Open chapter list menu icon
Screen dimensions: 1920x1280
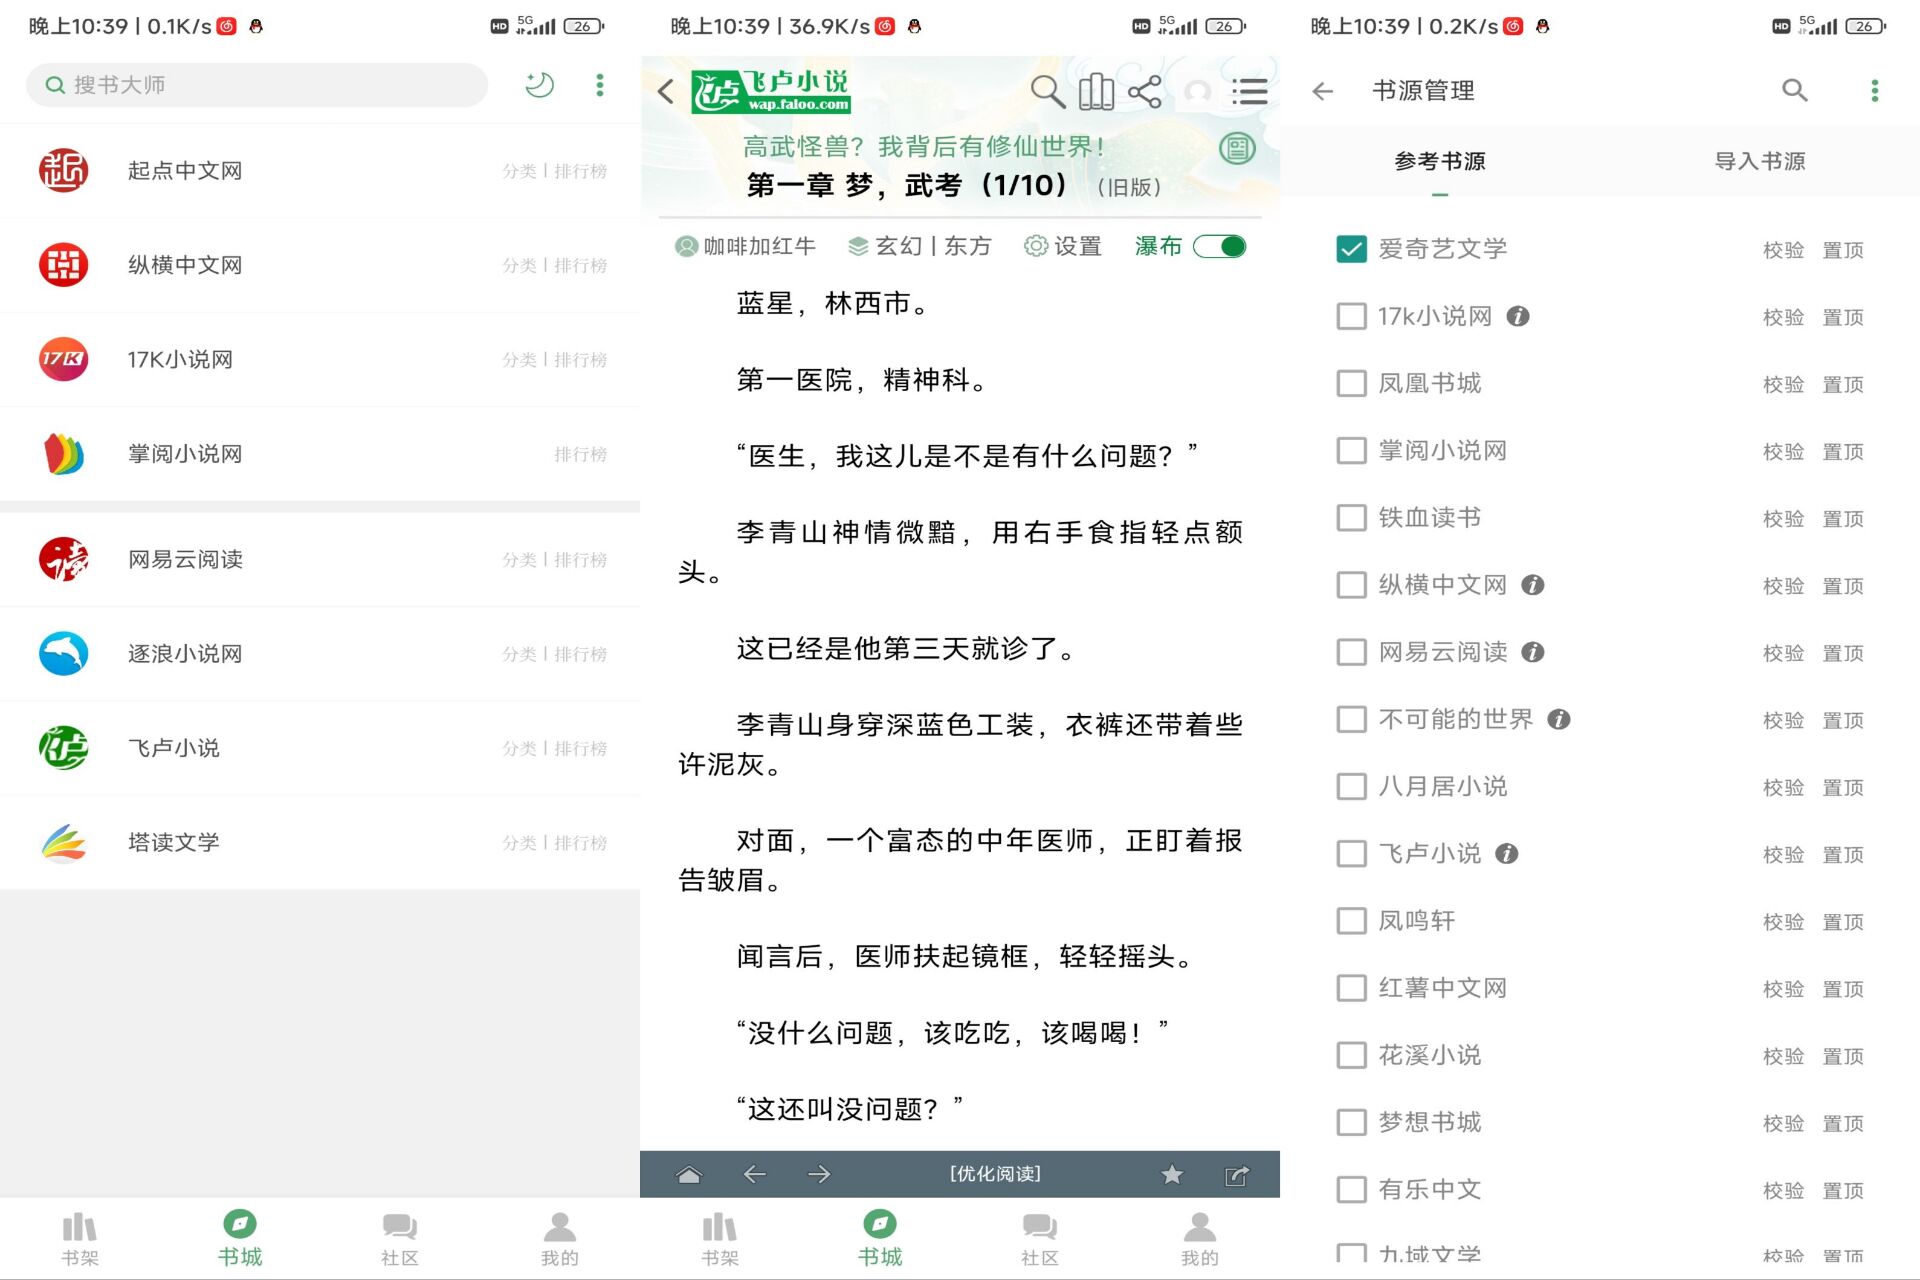[x=1249, y=91]
